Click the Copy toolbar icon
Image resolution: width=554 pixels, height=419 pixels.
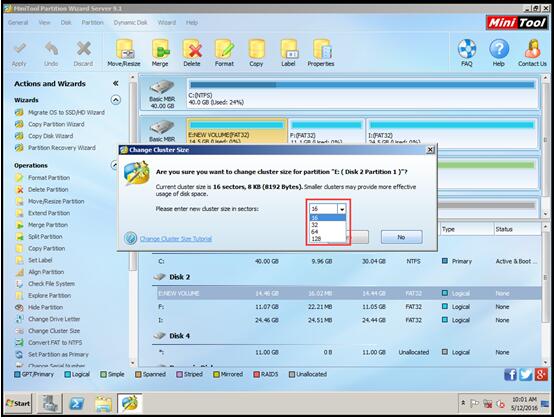[256, 49]
